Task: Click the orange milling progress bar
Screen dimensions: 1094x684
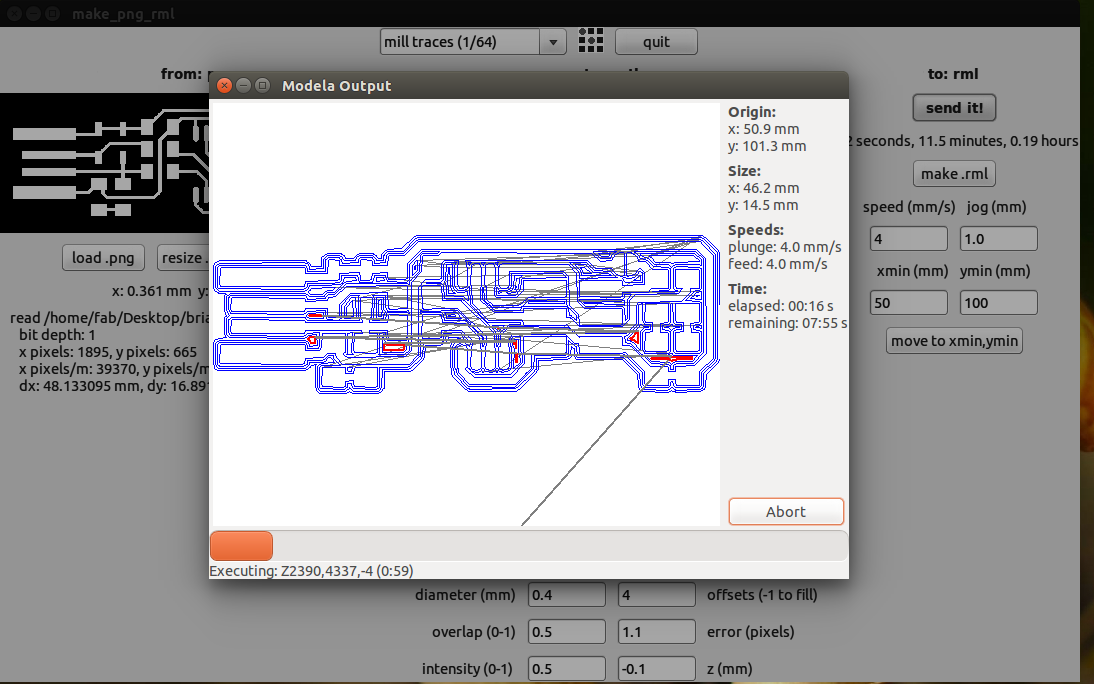Action: 241,546
